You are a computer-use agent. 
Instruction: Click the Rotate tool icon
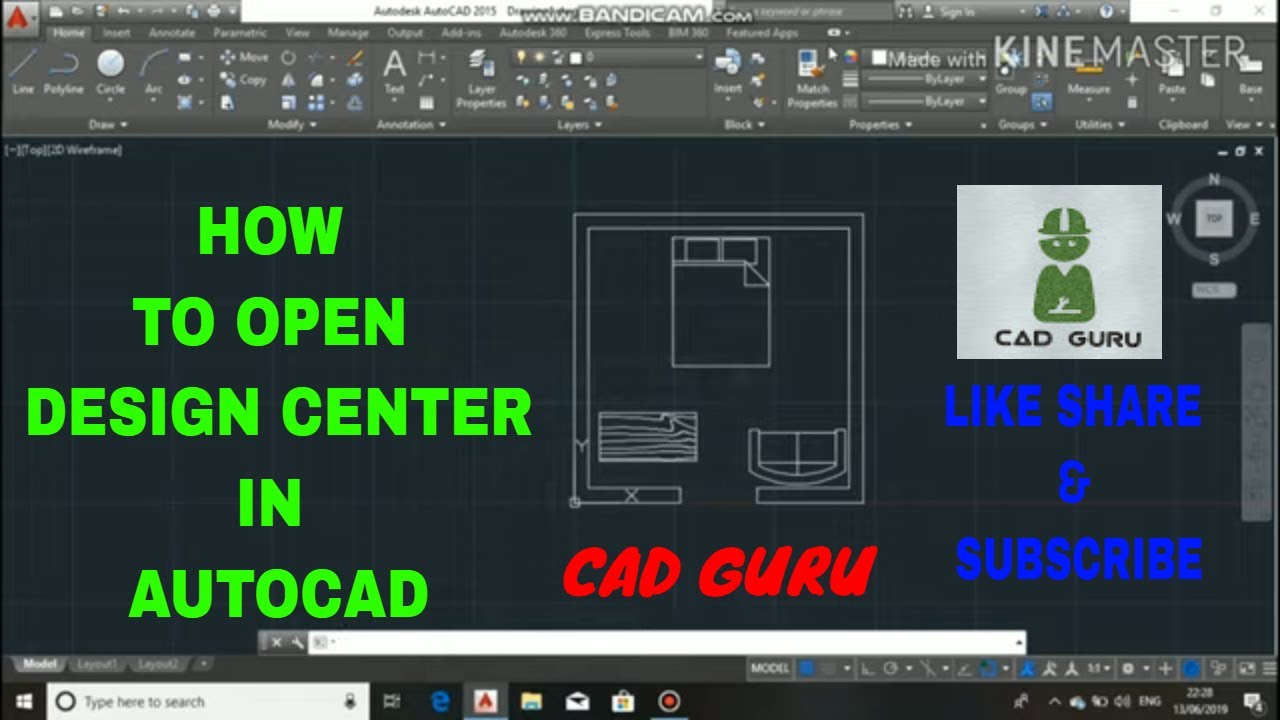click(x=288, y=58)
